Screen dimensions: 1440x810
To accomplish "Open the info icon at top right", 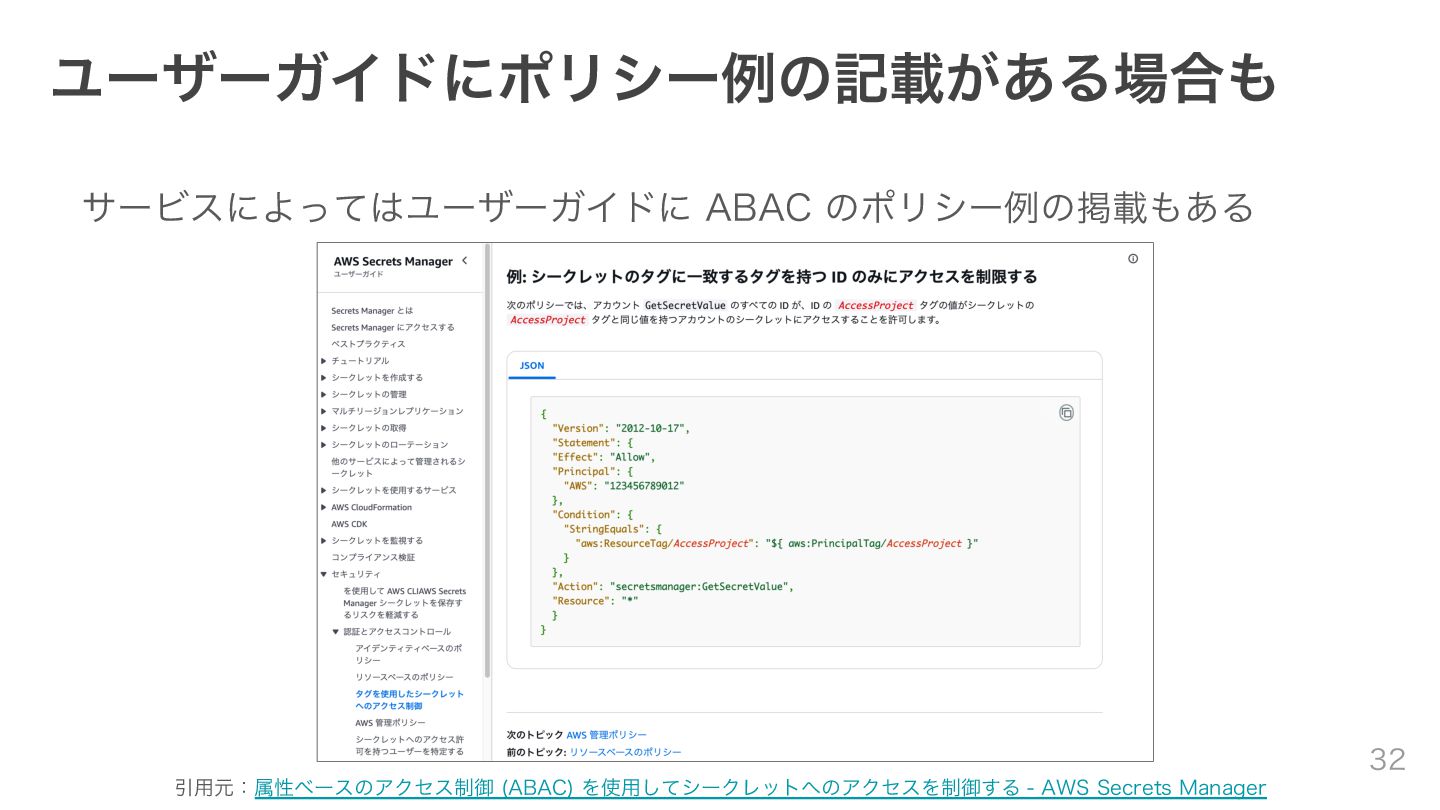I will click(1133, 258).
